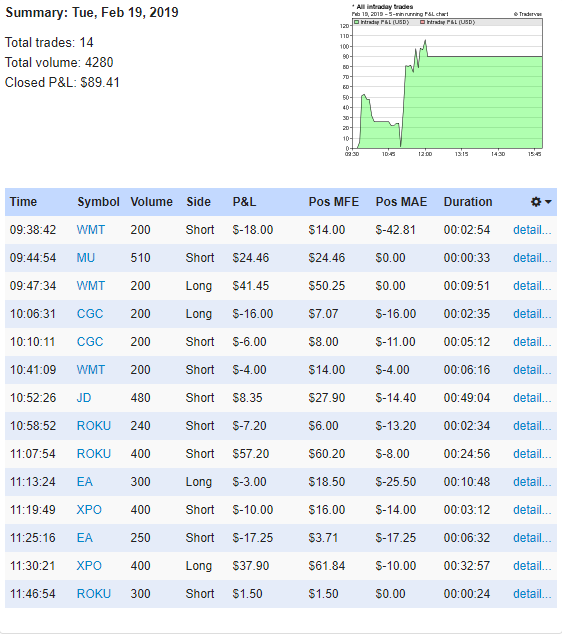Screen dimensions: 562x635
Task: Sort table by Symbol column header
Action: coord(98,202)
